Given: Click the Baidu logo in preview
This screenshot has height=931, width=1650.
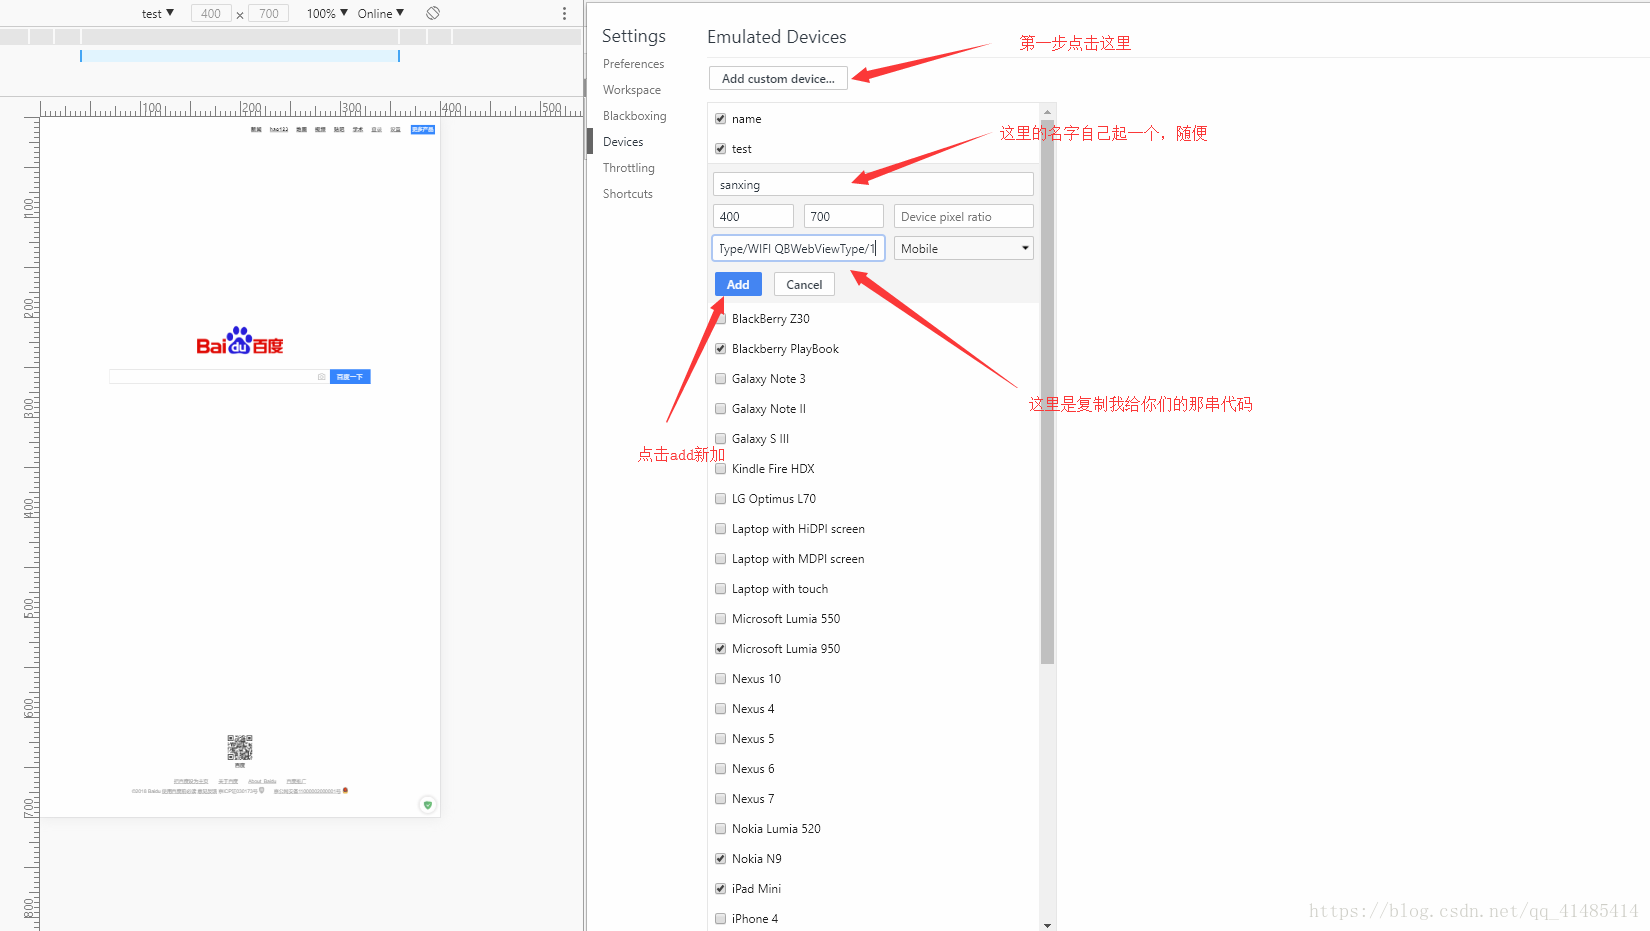Looking at the screenshot, I should point(240,341).
